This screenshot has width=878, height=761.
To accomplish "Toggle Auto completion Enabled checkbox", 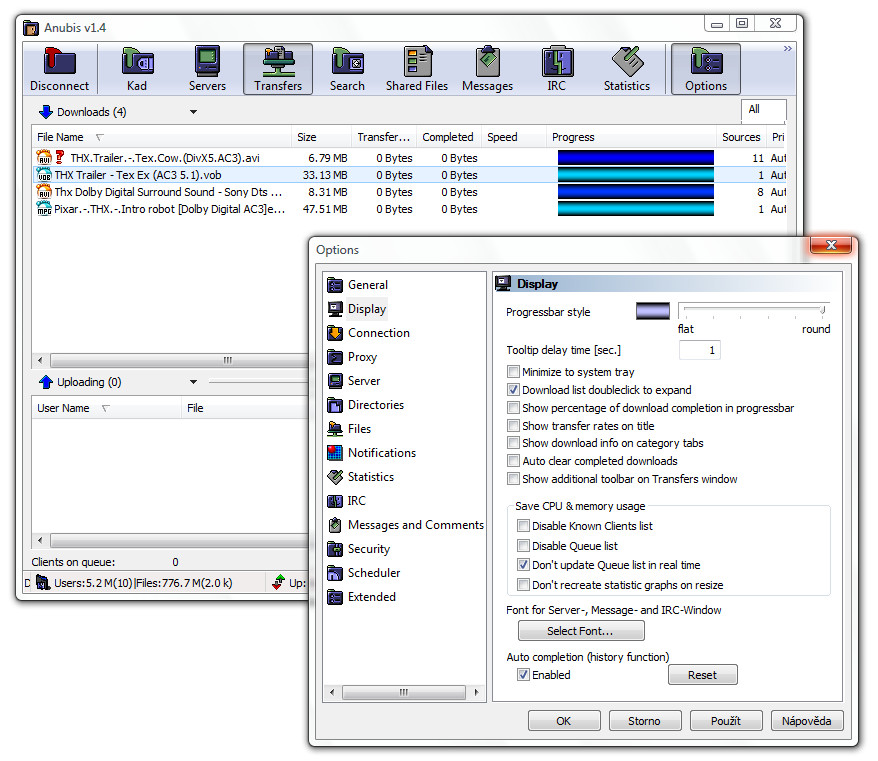I will 523,675.
